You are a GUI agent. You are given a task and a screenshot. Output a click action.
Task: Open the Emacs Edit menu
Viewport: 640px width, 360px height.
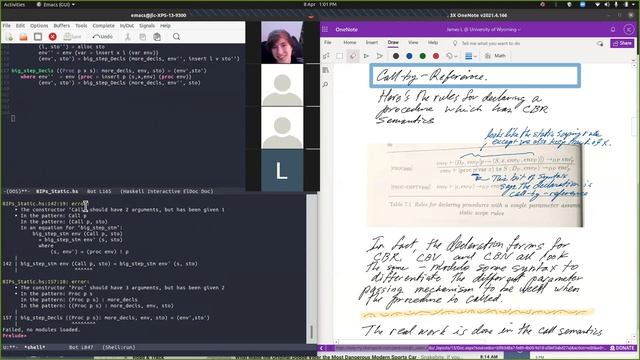(x=20, y=26)
